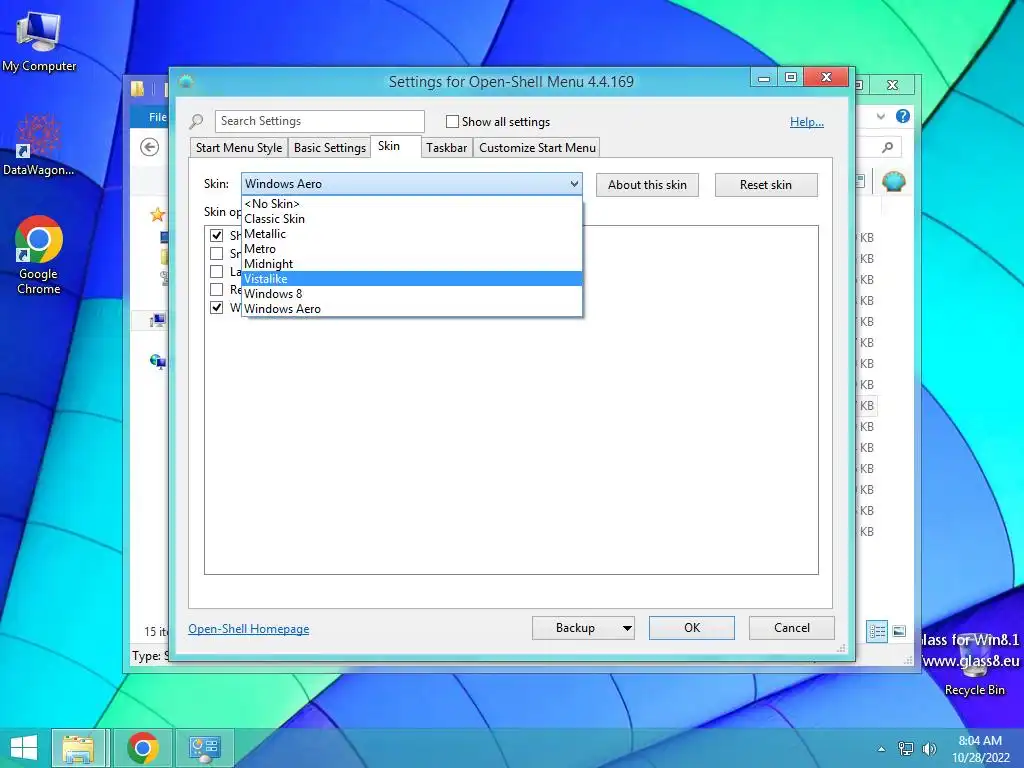
Task: Open the Recycle Bin desktop icon
Action: pos(974,666)
